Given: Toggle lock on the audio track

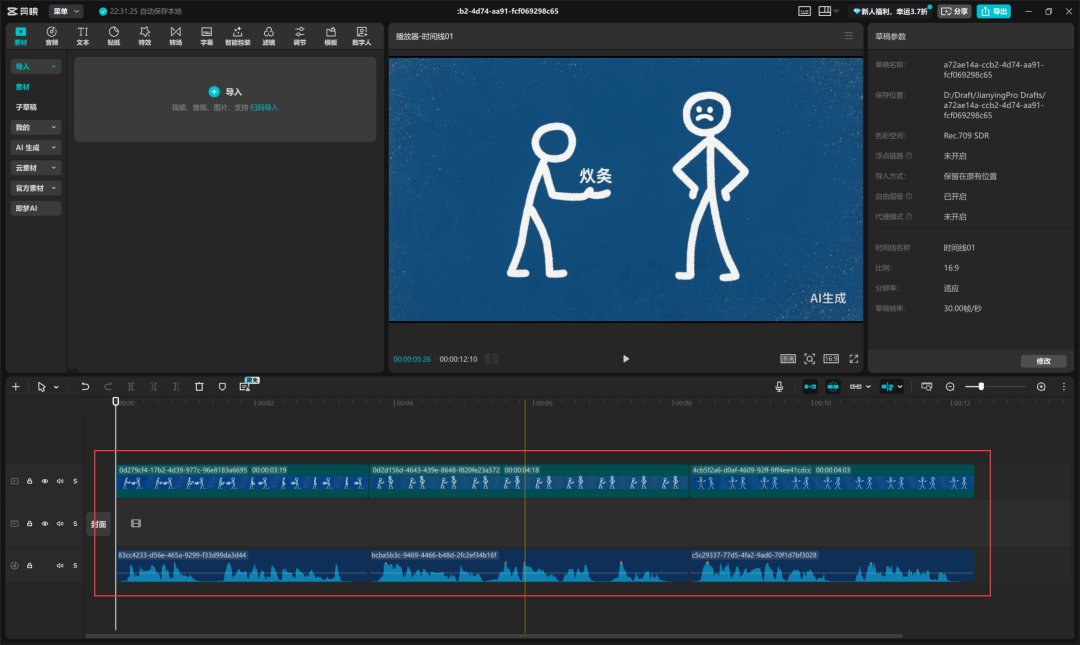Looking at the screenshot, I should coord(30,565).
